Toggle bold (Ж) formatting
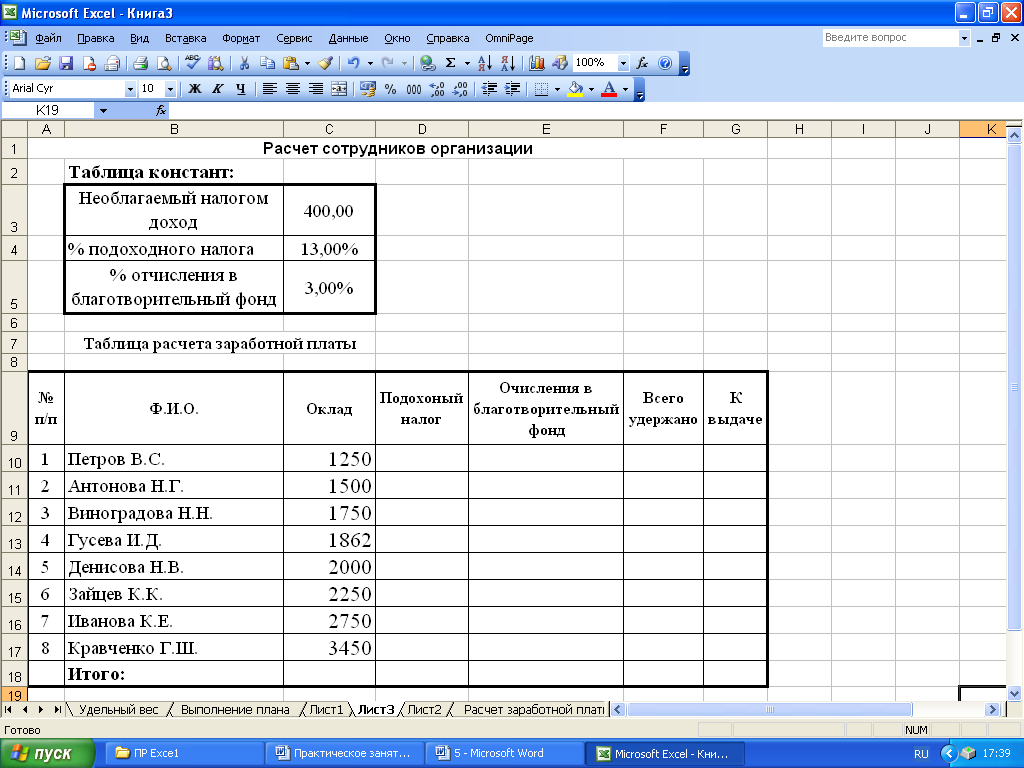This screenshot has height=768, width=1024. (195, 89)
